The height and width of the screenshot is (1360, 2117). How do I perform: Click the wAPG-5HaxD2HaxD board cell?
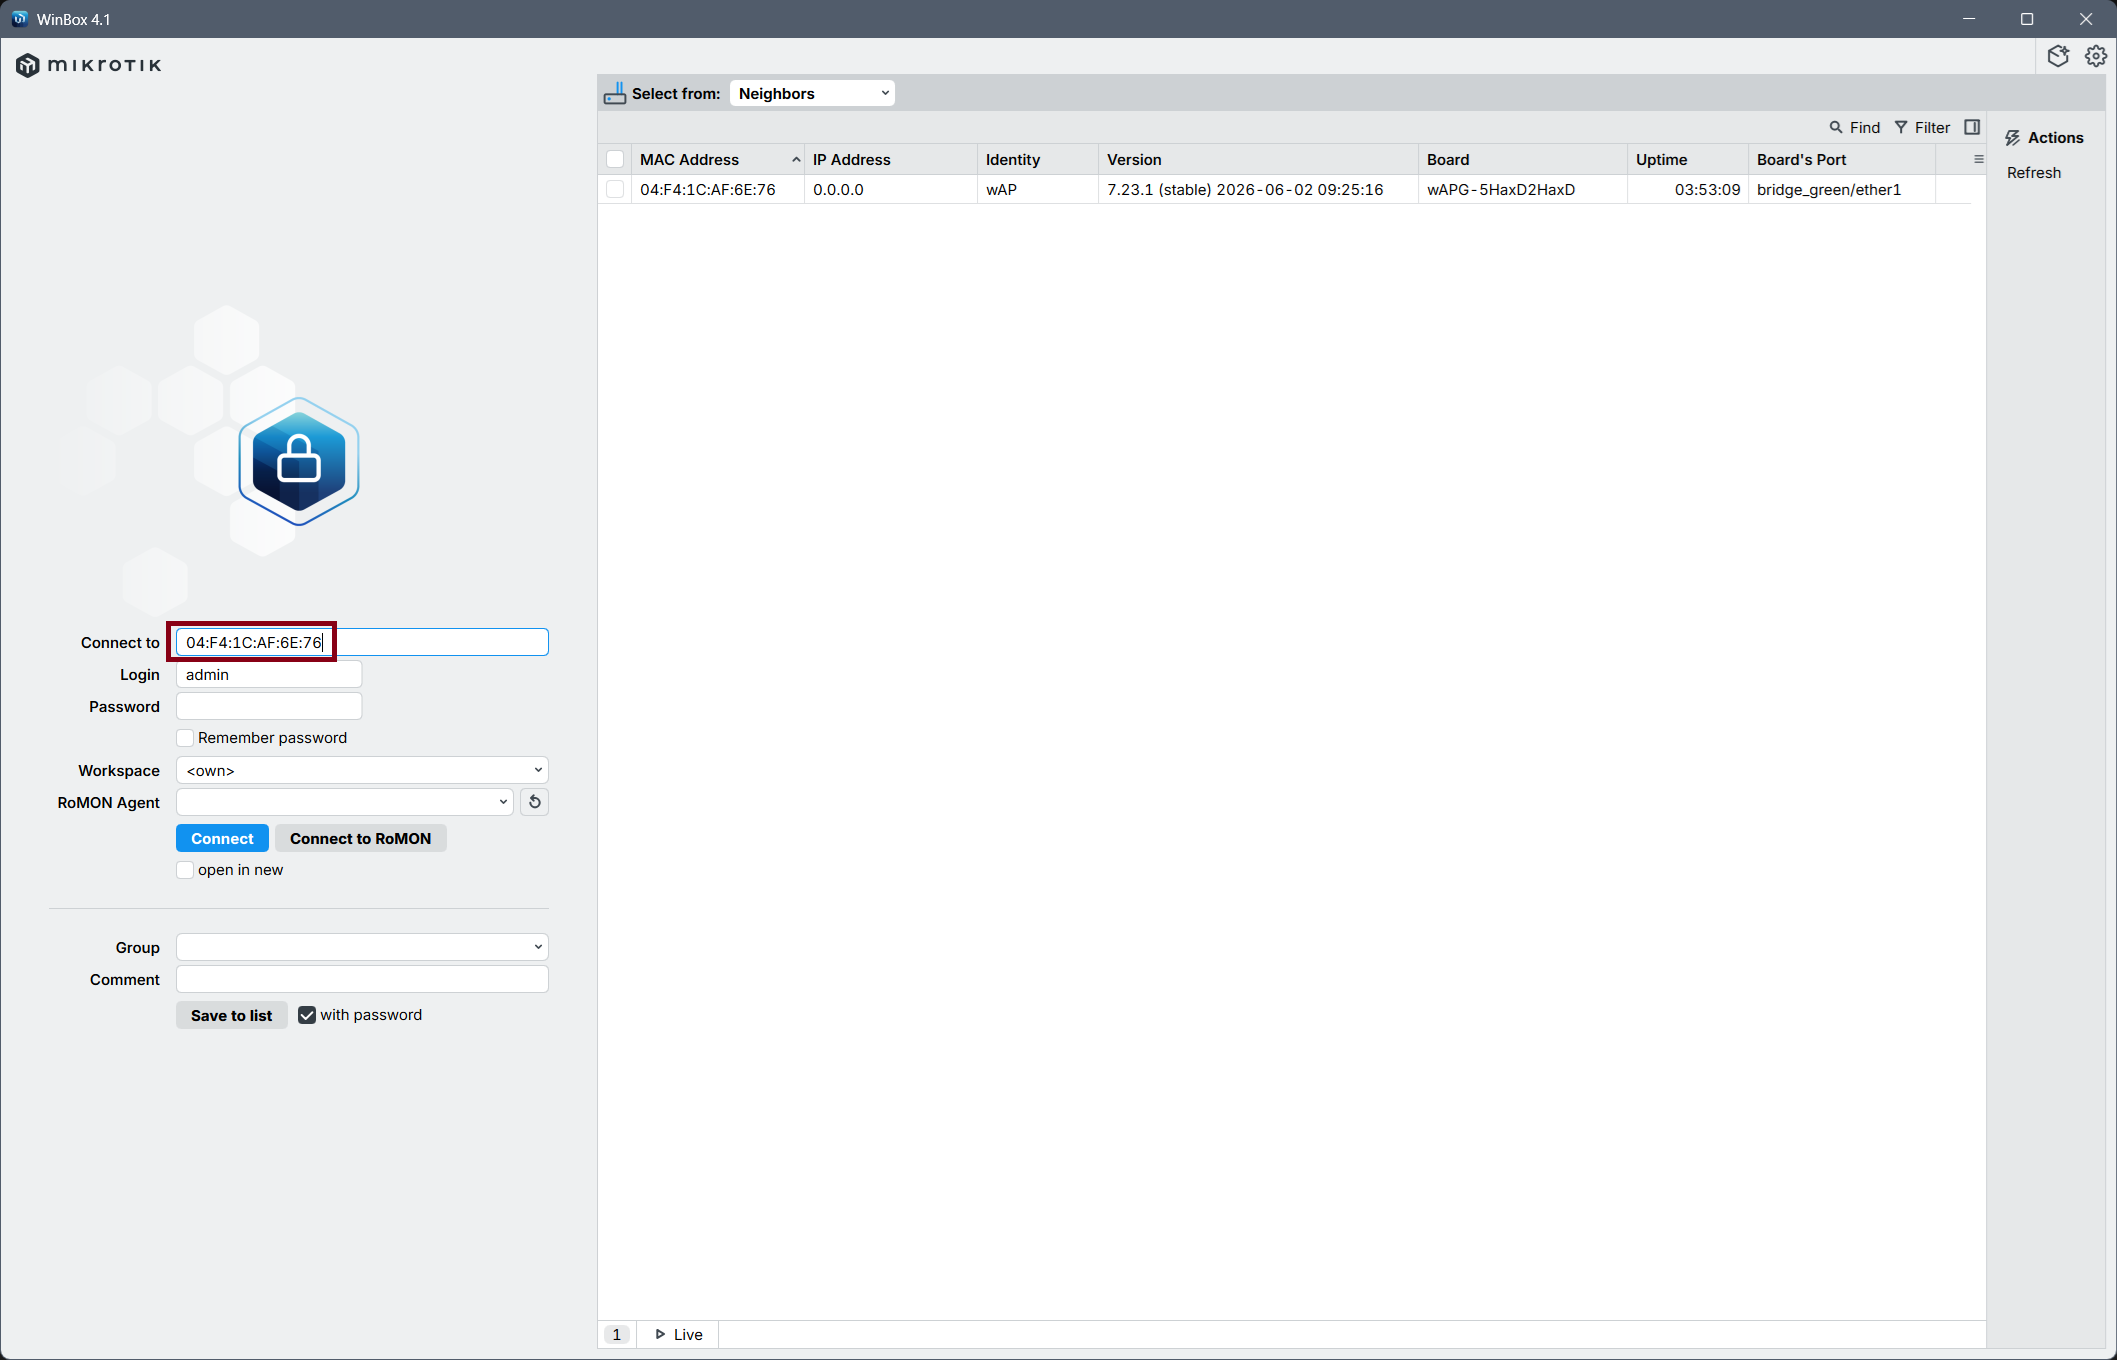tap(1522, 189)
